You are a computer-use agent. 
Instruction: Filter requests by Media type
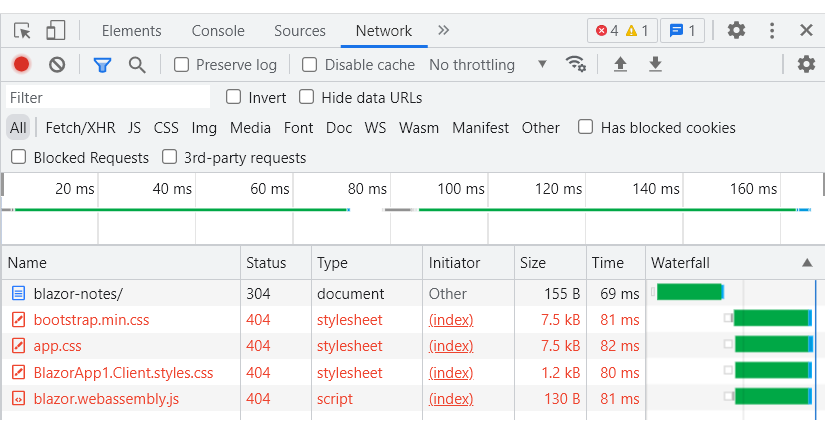click(250, 128)
